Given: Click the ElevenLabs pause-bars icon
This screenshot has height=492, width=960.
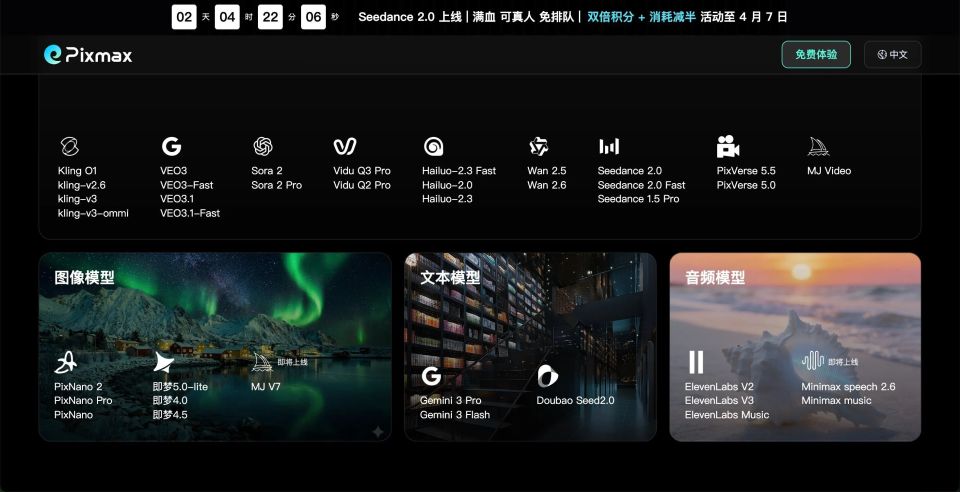Looking at the screenshot, I should click(x=696, y=362).
